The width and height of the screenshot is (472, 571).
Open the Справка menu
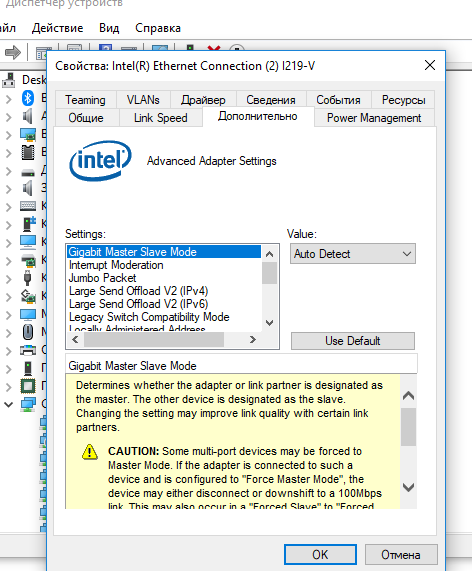click(158, 28)
